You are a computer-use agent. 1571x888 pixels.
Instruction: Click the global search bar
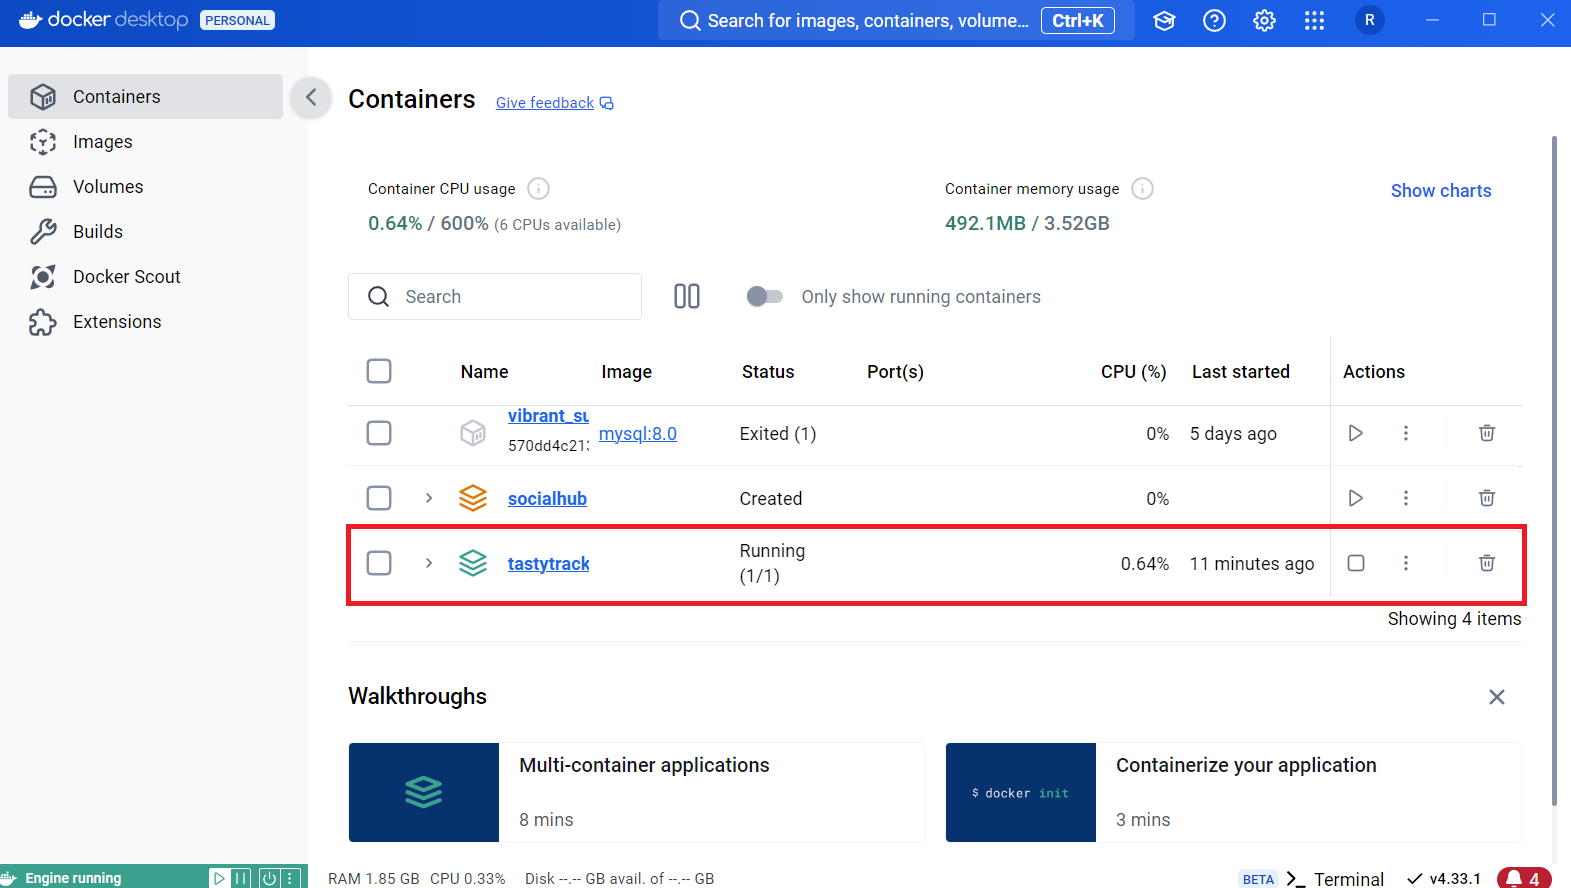pos(896,20)
